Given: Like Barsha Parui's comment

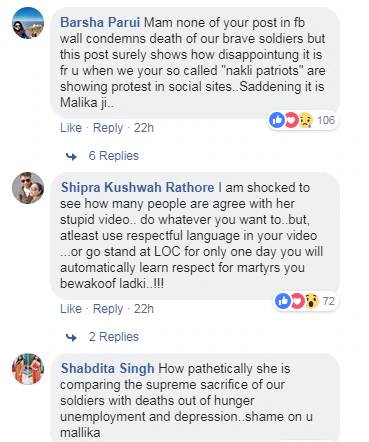Looking at the screenshot, I should click(71, 128).
